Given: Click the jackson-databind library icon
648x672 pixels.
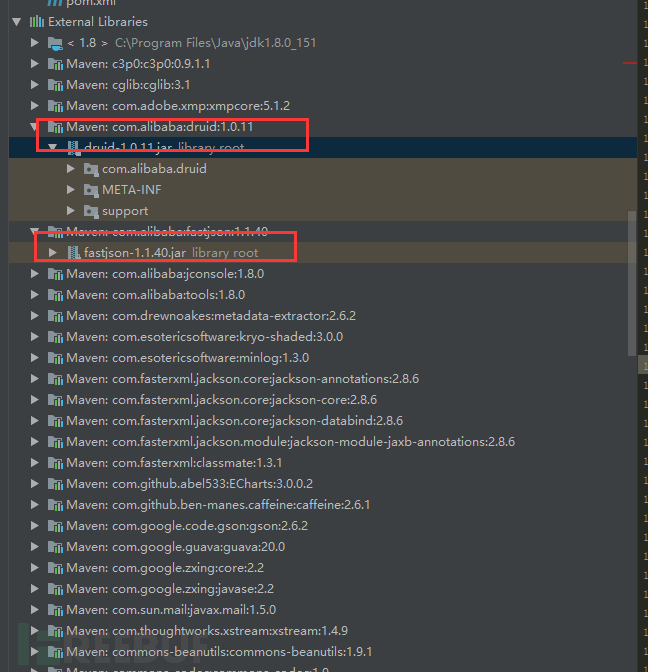Looking at the screenshot, I should tap(55, 421).
